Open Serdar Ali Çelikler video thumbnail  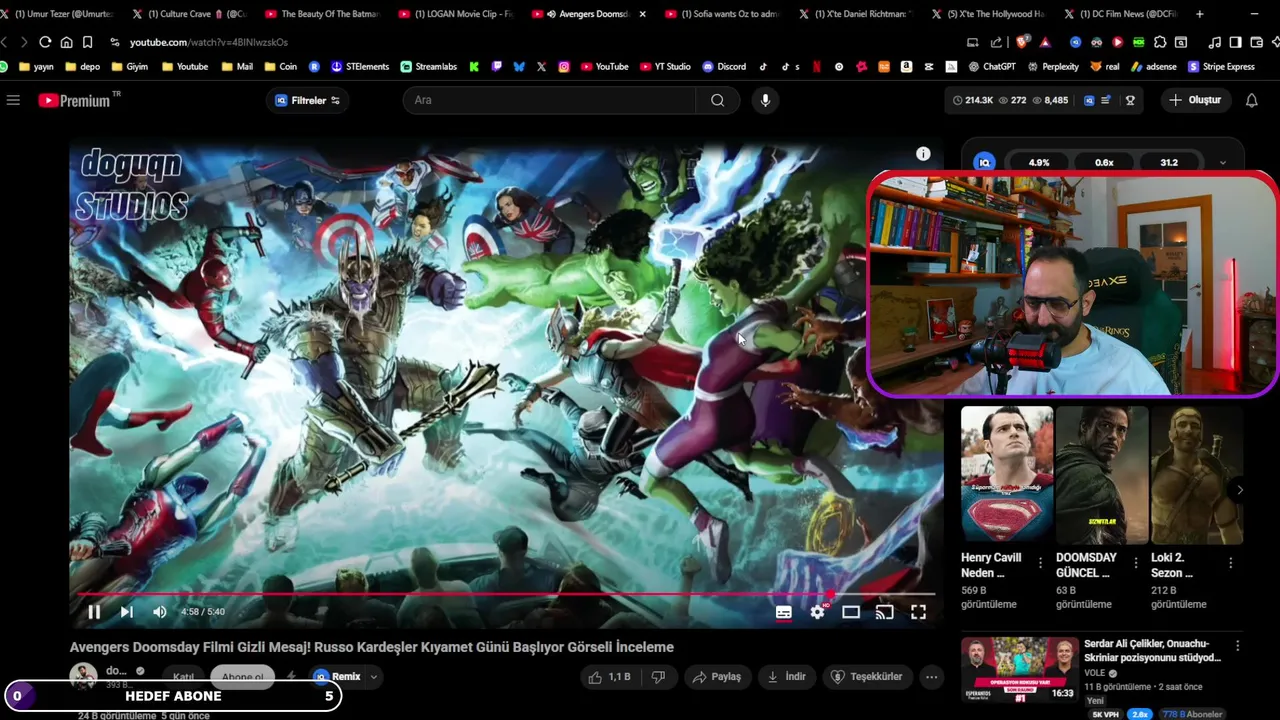[x=1020, y=670]
